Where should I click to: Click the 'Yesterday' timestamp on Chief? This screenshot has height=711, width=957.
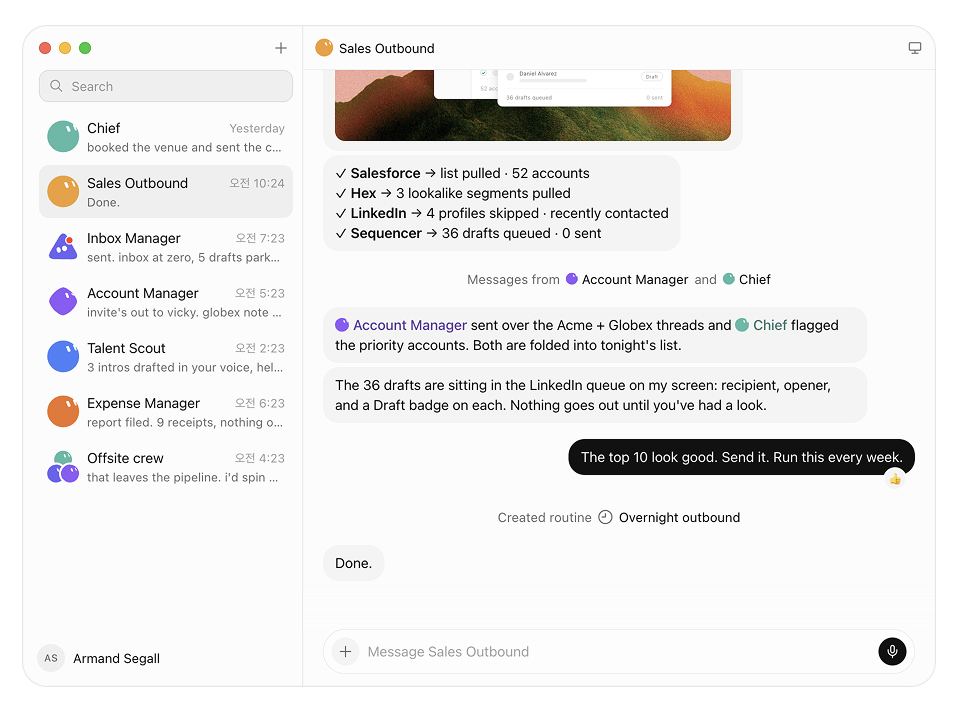[257, 128]
